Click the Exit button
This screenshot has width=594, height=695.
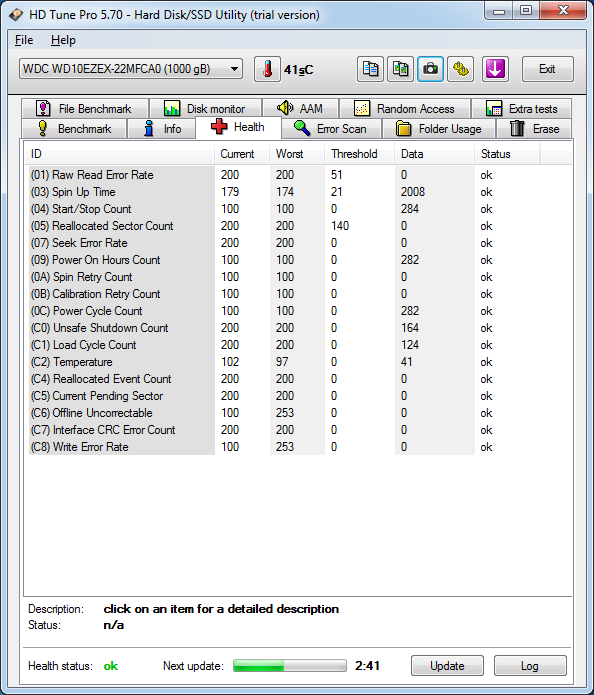pyautogui.click(x=547, y=69)
